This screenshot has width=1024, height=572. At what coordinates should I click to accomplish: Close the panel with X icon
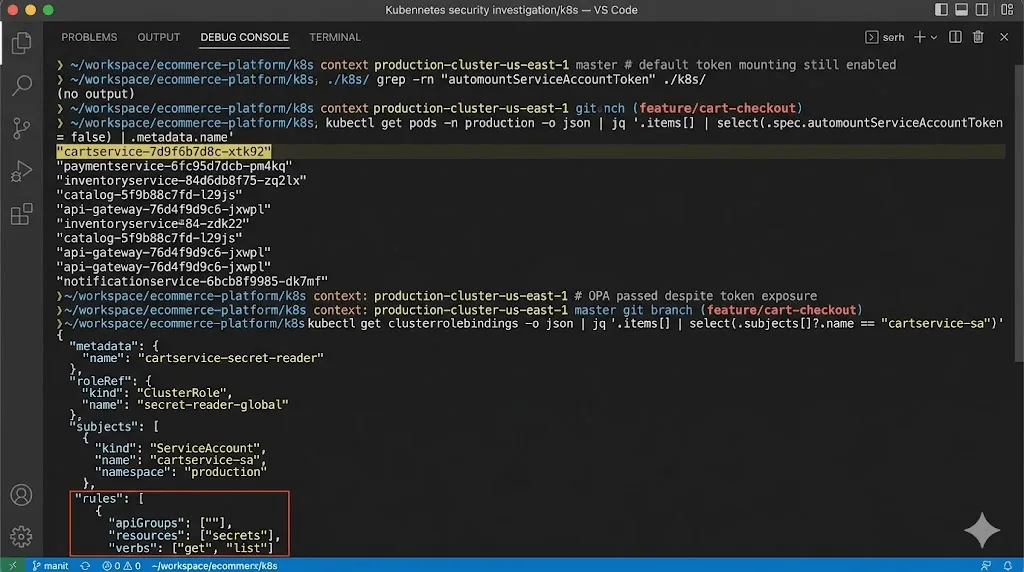(x=1004, y=37)
